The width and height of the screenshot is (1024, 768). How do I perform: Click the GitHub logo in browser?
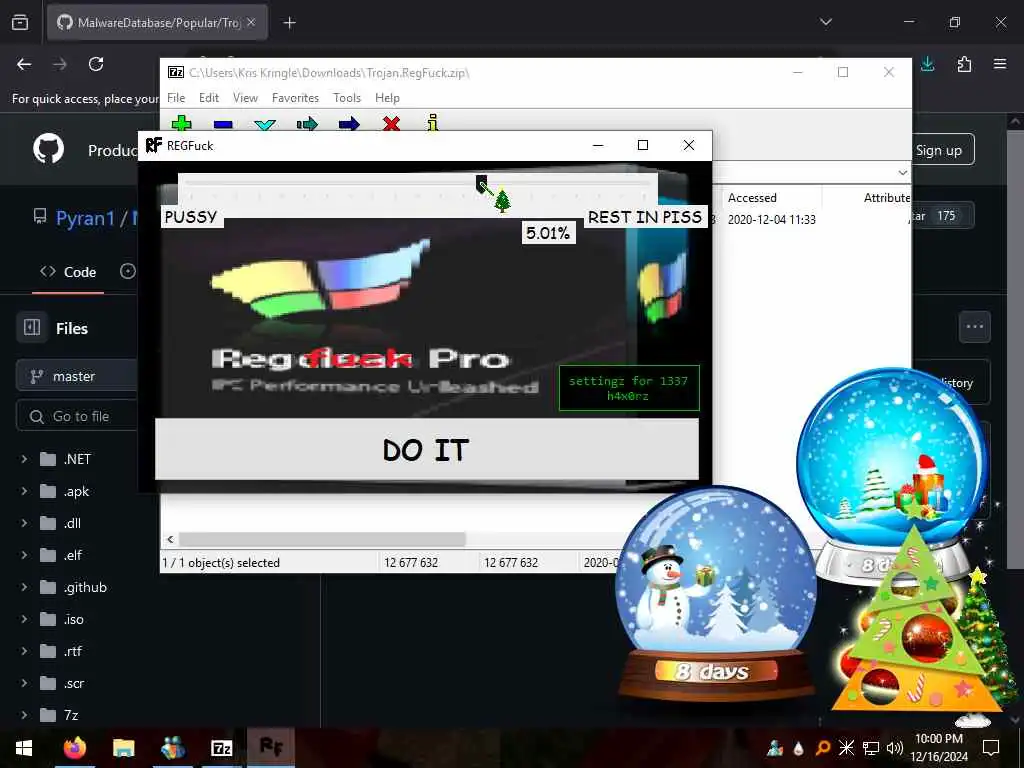pos(48,149)
